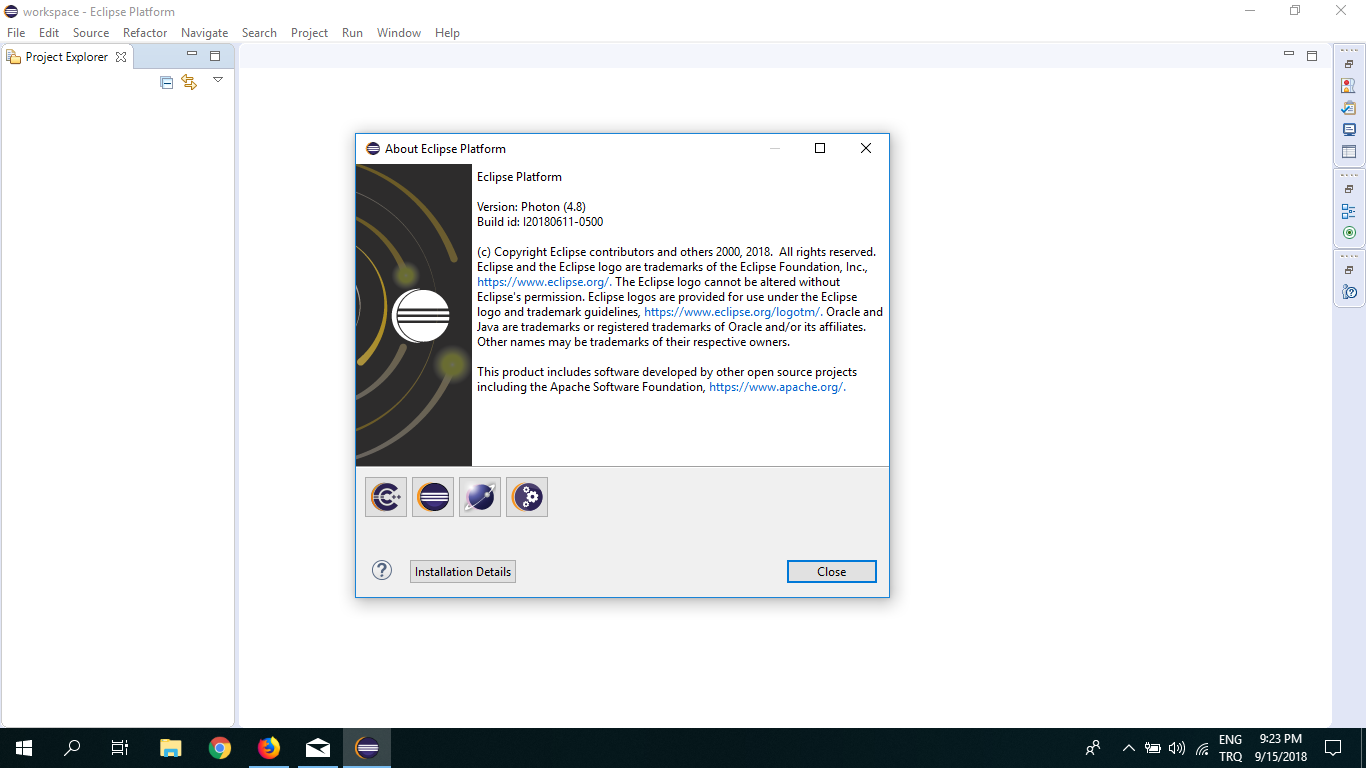This screenshot has height=768, width=1366.
Task: Click the Installation Details button
Action: (x=463, y=572)
